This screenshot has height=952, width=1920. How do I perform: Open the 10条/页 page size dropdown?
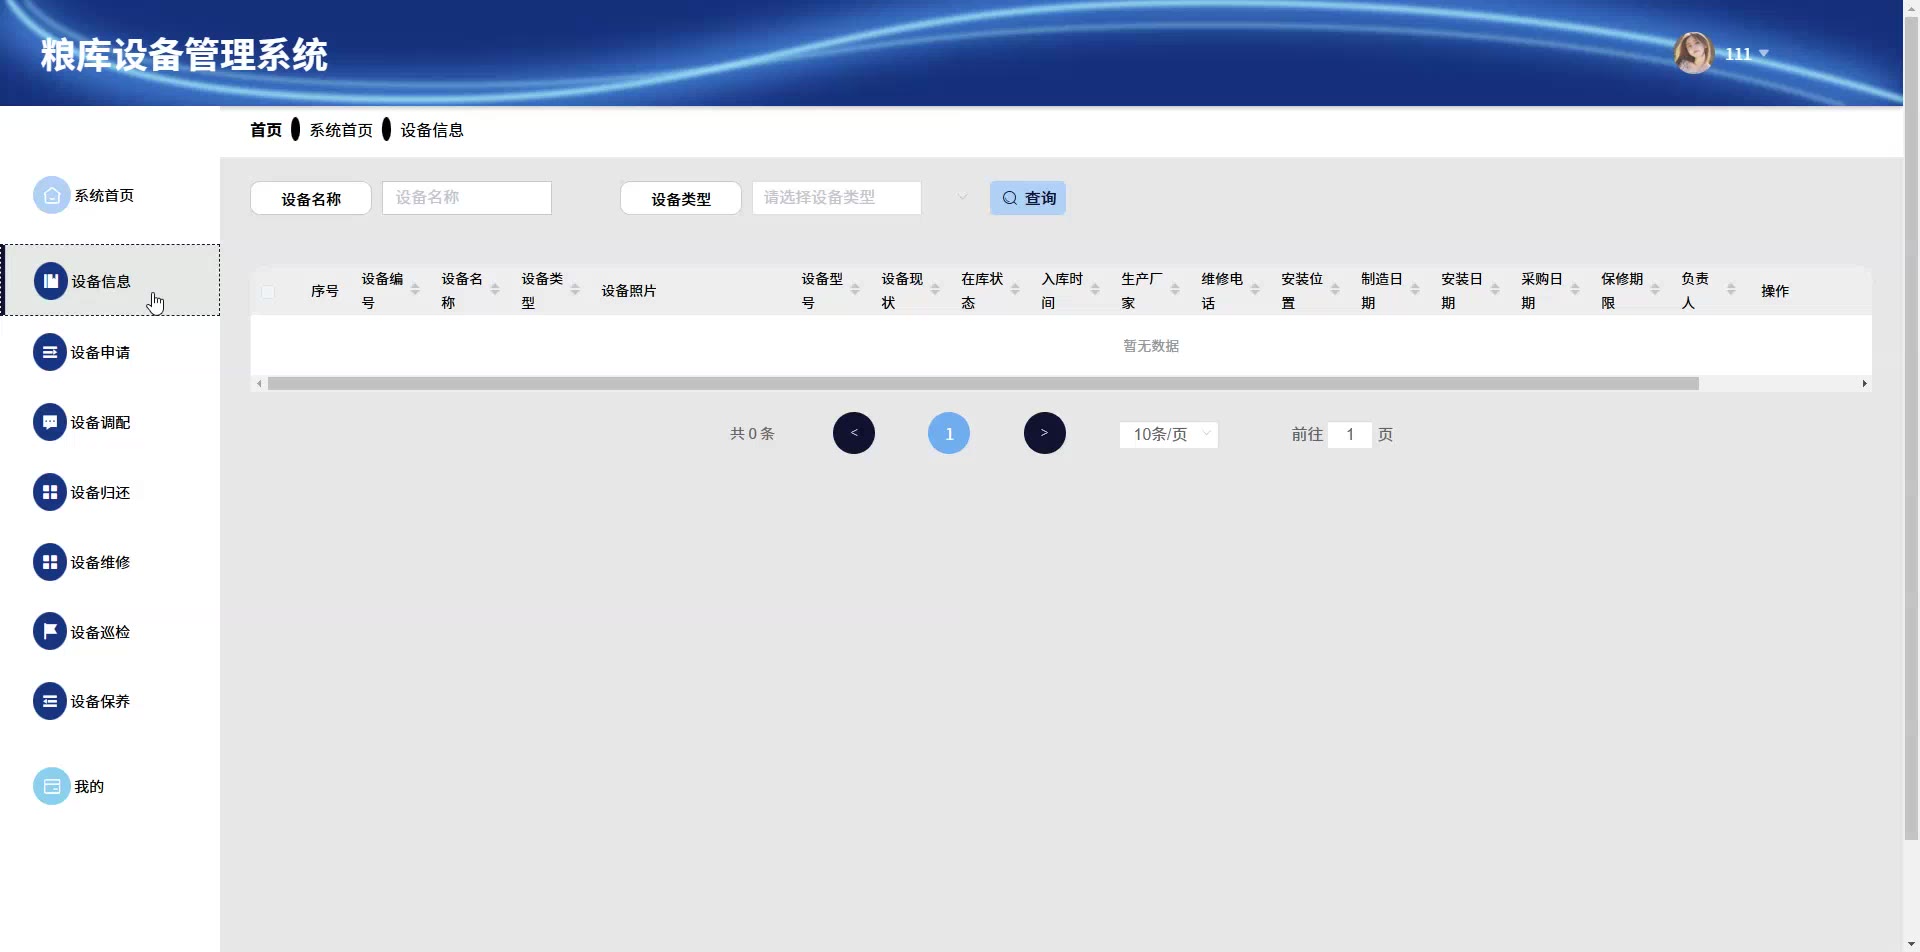[x=1168, y=434]
